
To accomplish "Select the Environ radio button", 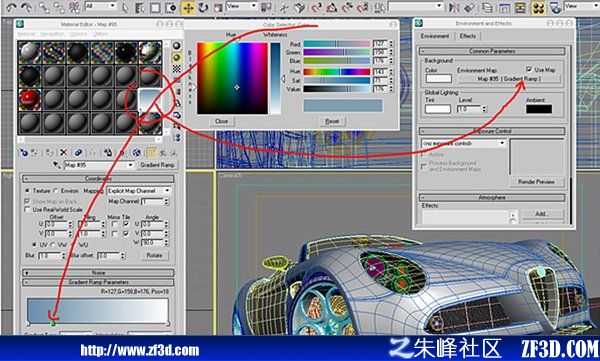I will click(x=56, y=191).
